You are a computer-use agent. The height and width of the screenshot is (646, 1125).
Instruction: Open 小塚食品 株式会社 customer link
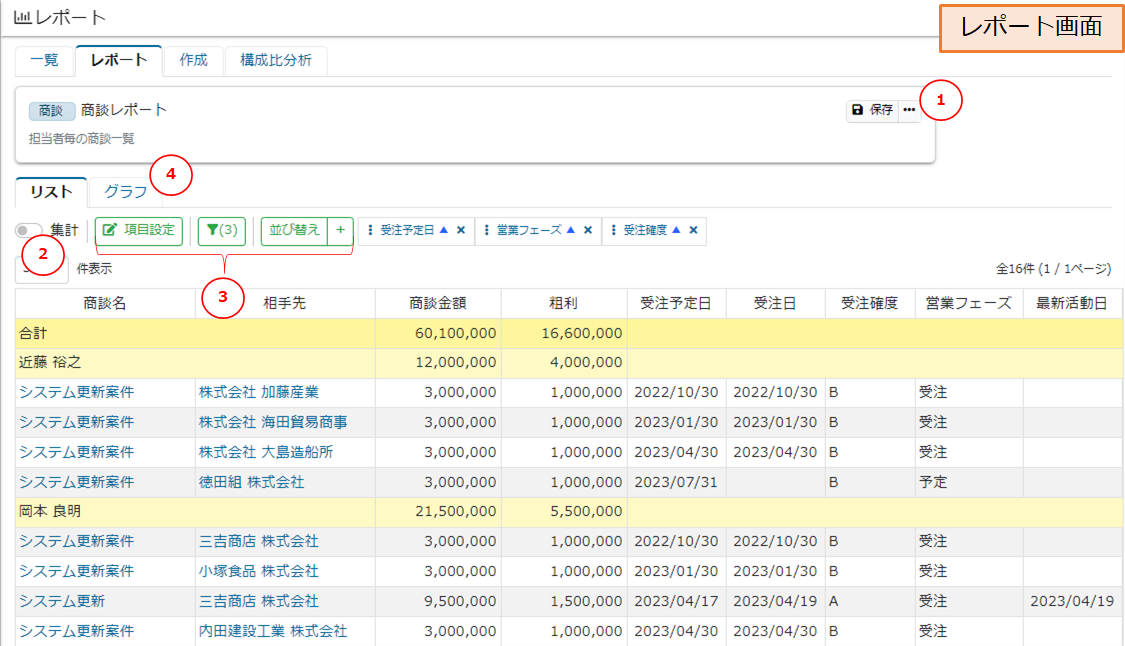(259, 571)
